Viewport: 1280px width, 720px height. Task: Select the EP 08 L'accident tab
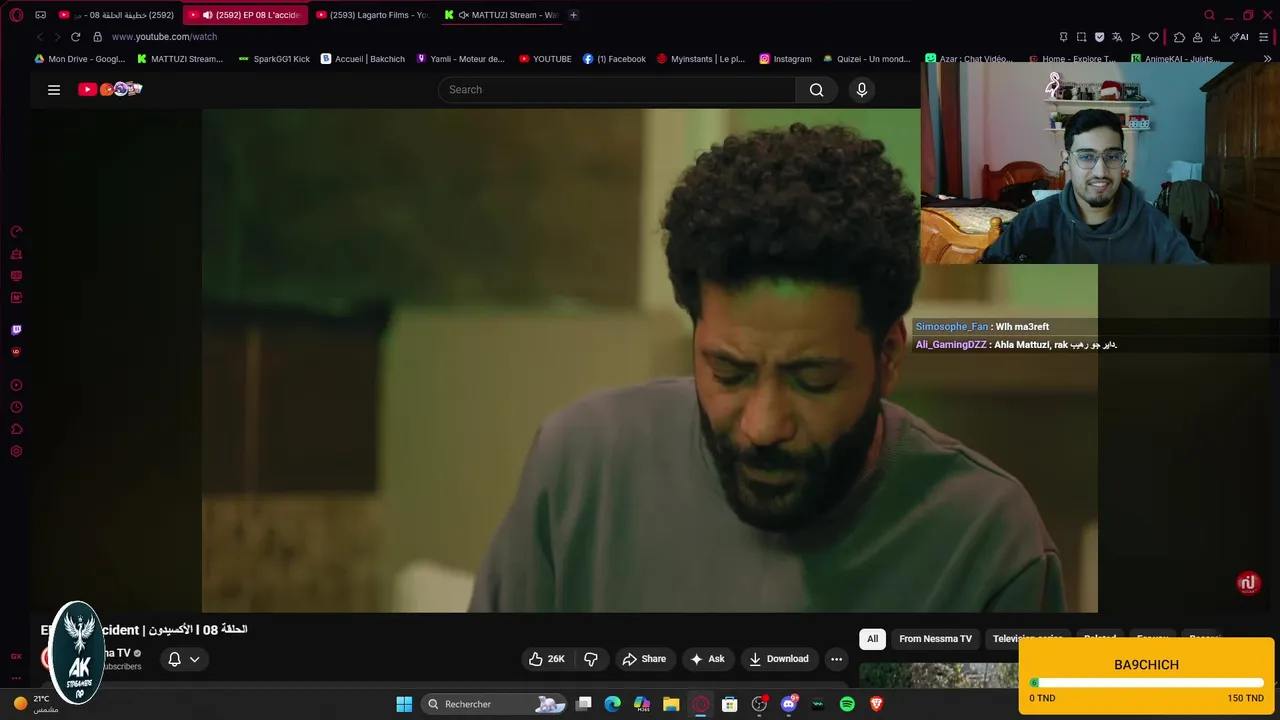tap(245, 15)
